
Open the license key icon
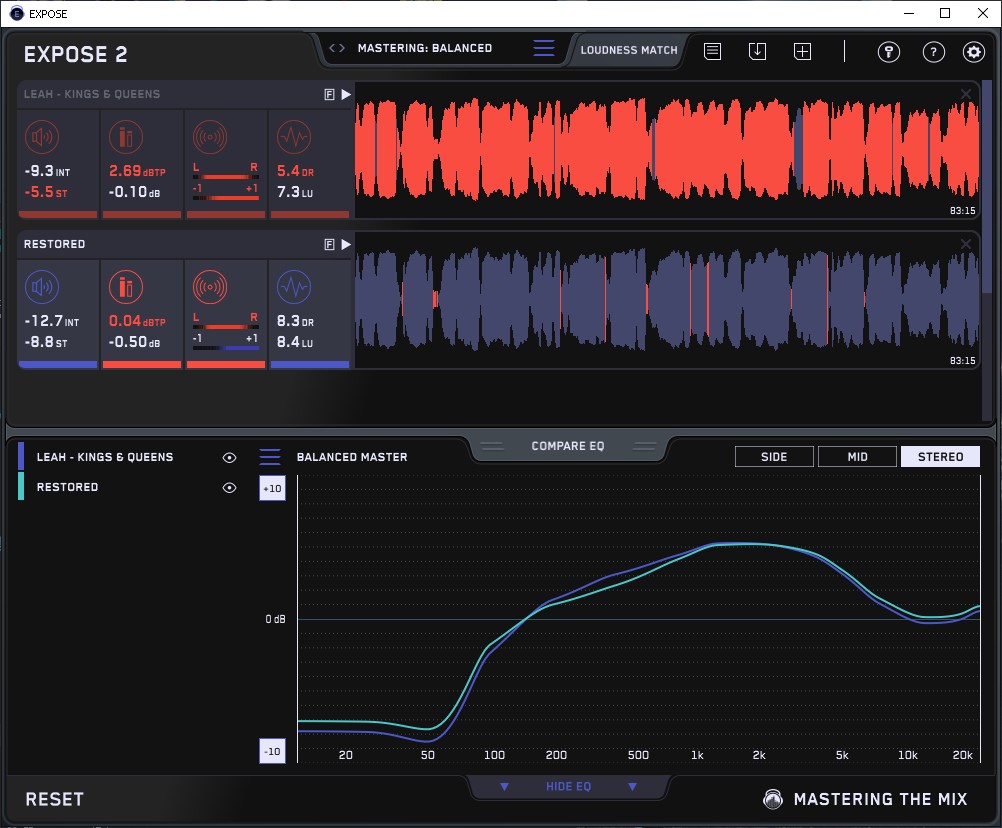pyautogui.click(x=889, y=52)
